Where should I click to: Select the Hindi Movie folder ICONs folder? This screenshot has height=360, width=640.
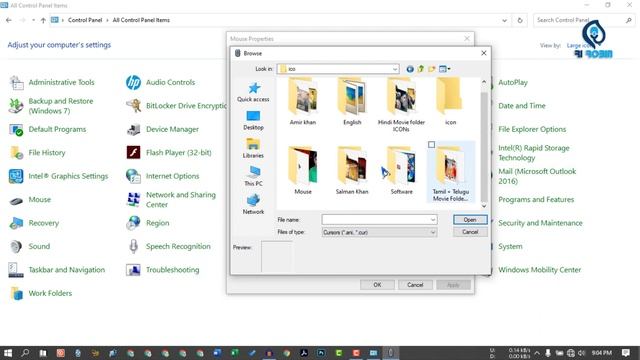[401, 104]
